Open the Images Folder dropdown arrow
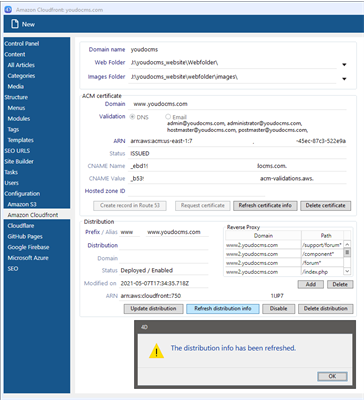Screen dimensions: 364x400 pyautogui.click(x=344, y=79)
